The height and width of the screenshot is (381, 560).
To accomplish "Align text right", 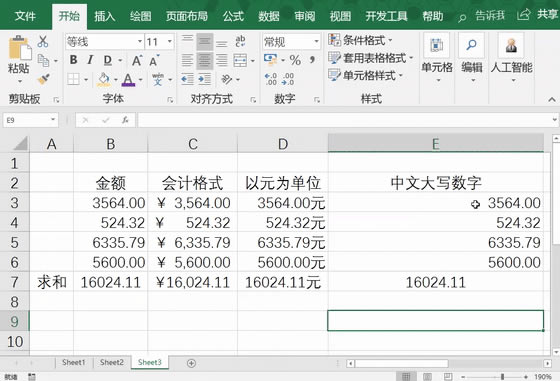I will click(x=221, y=60).
